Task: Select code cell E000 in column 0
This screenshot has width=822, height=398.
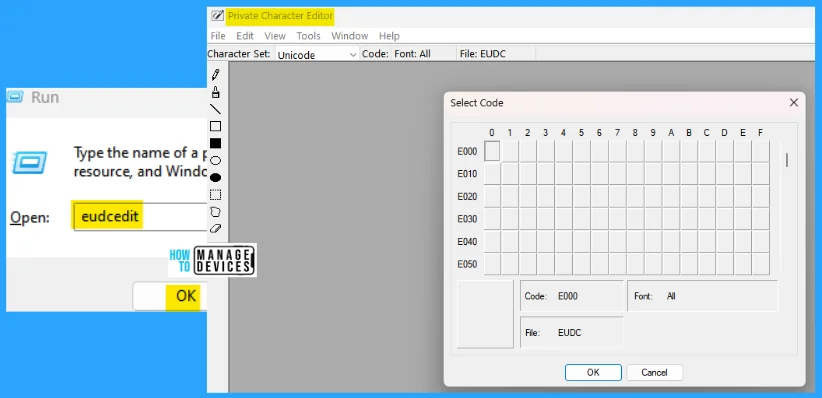Action: pyautogui.click(x=492, y=151)
